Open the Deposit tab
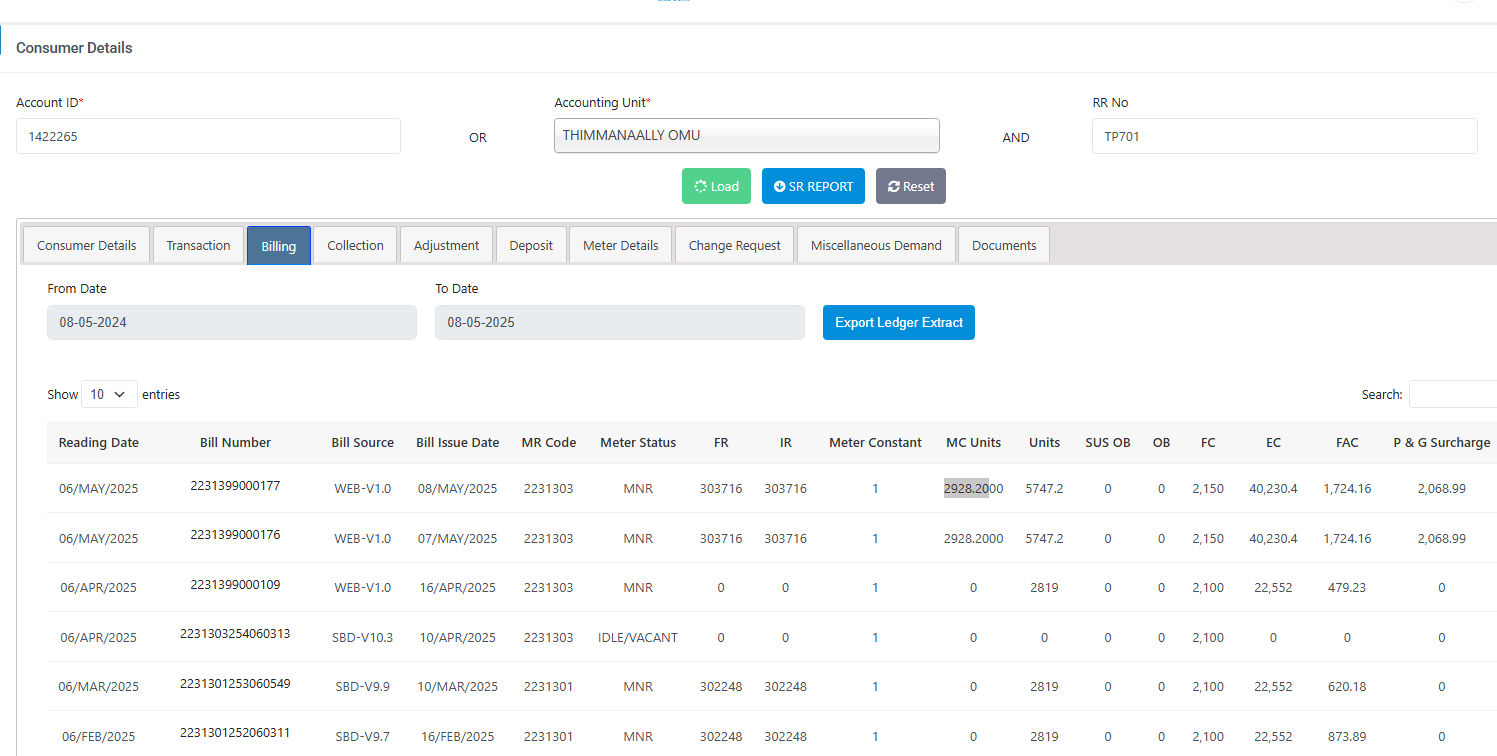 tap(531, 245)
